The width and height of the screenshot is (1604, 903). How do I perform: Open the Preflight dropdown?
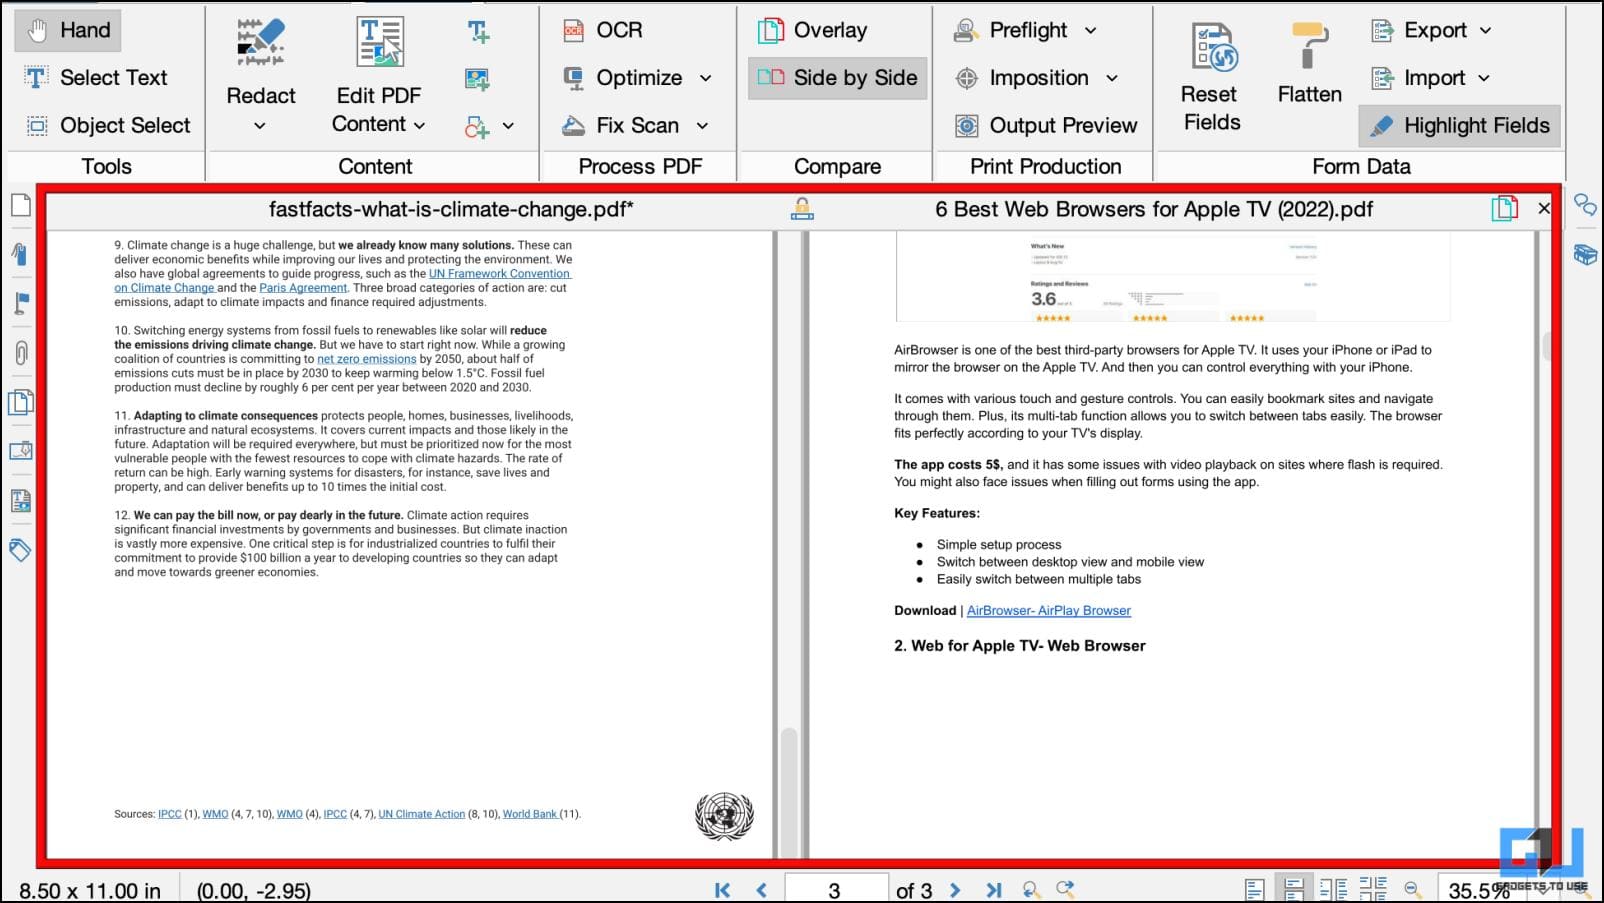point(1091,31)
